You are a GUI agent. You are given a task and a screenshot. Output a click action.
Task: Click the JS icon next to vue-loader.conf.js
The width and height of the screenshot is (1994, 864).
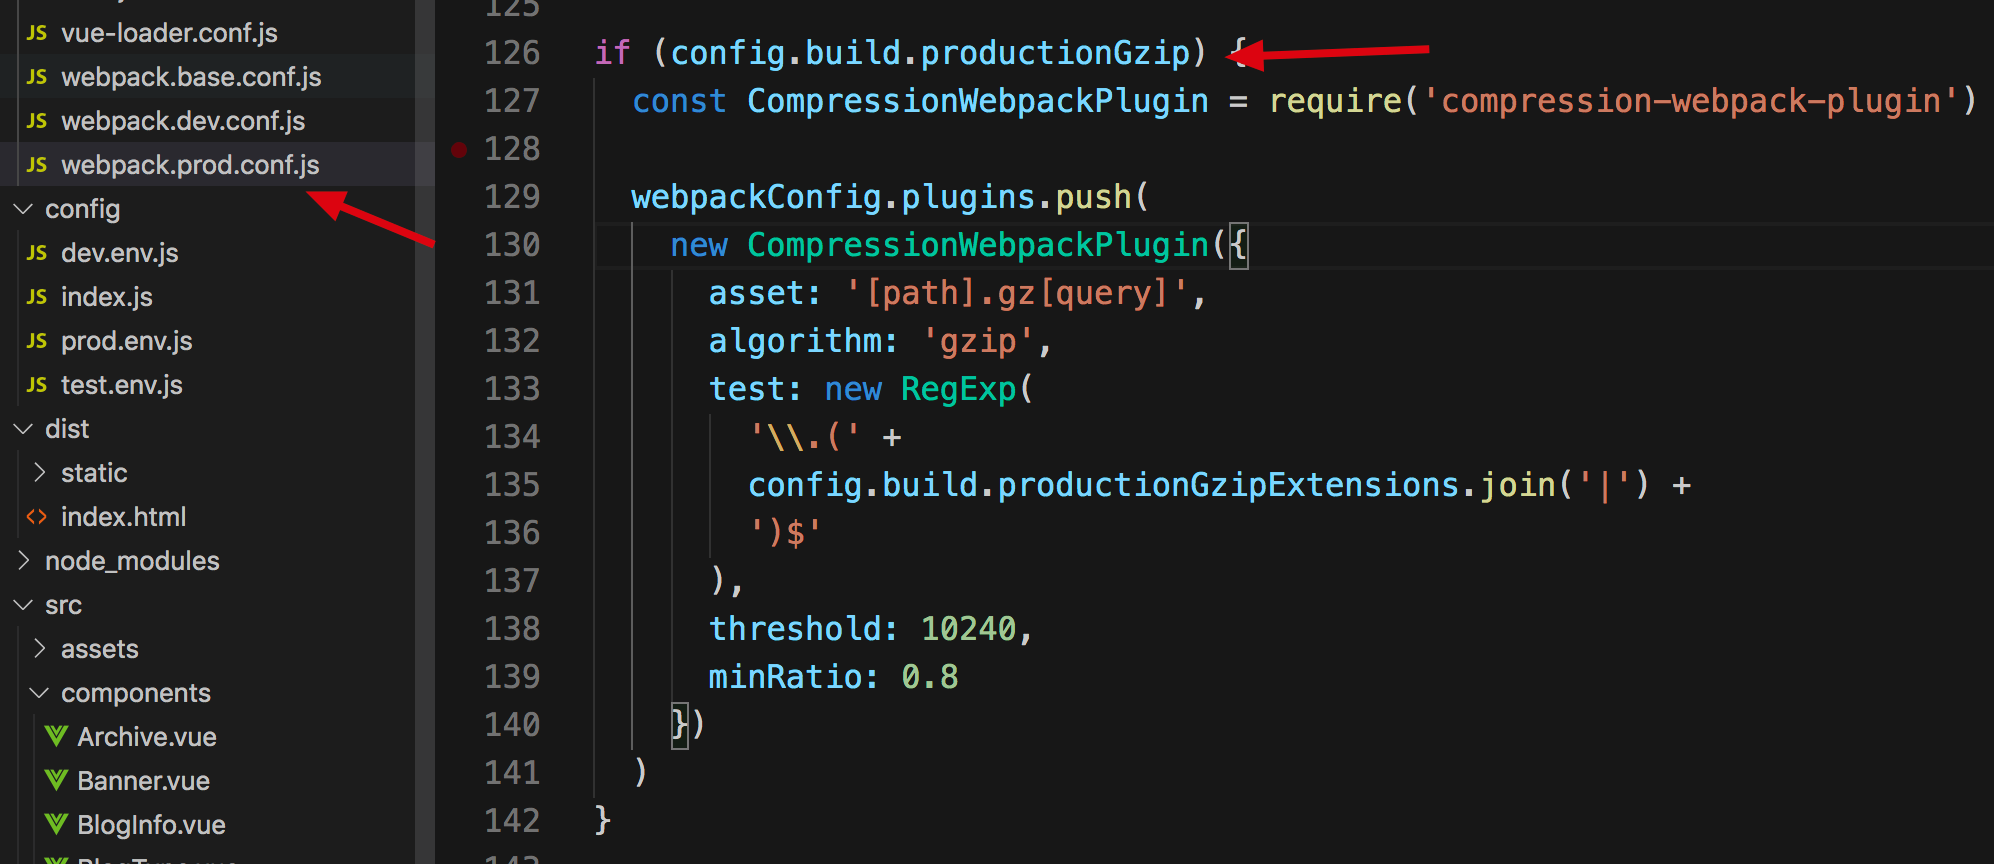(x=35, y=32)
